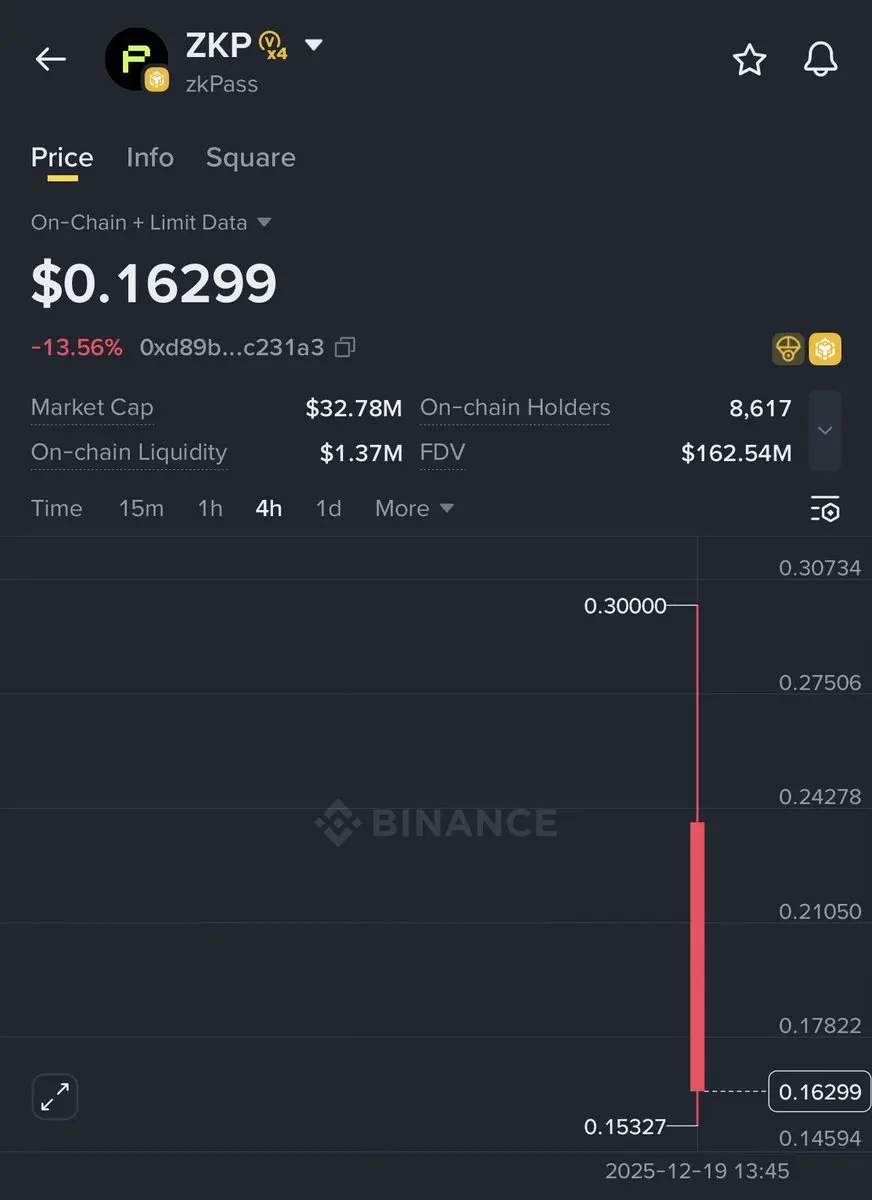
Task: Switch to the Square tab
Action: click(250, 157)
